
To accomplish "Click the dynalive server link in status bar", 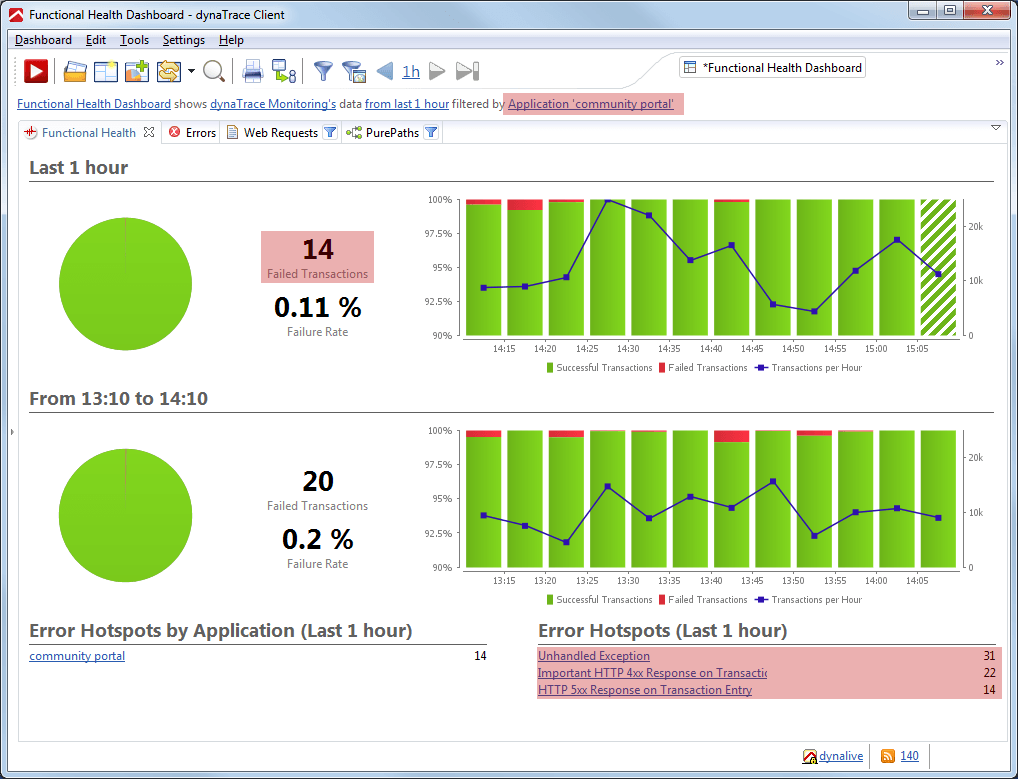I will click(841, 756).
